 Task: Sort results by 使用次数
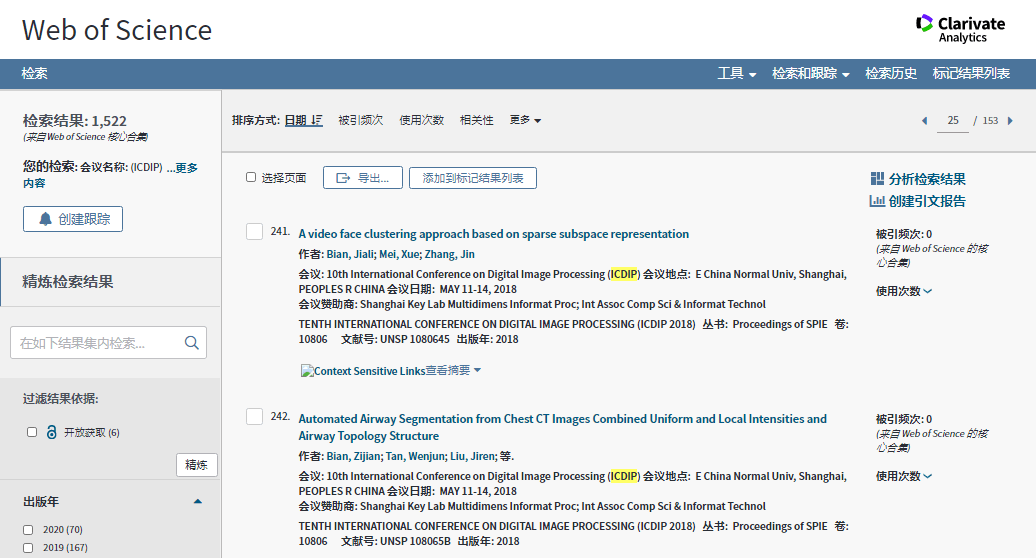click(422, 120)
